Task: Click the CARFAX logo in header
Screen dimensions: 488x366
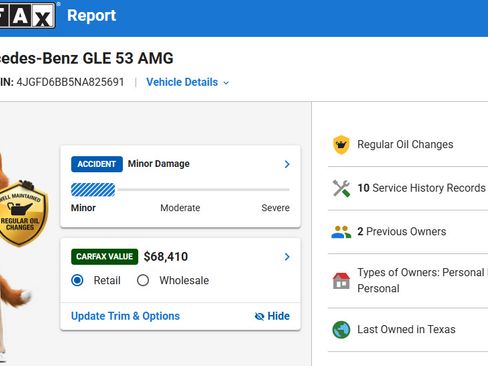Action: point(27,15)
